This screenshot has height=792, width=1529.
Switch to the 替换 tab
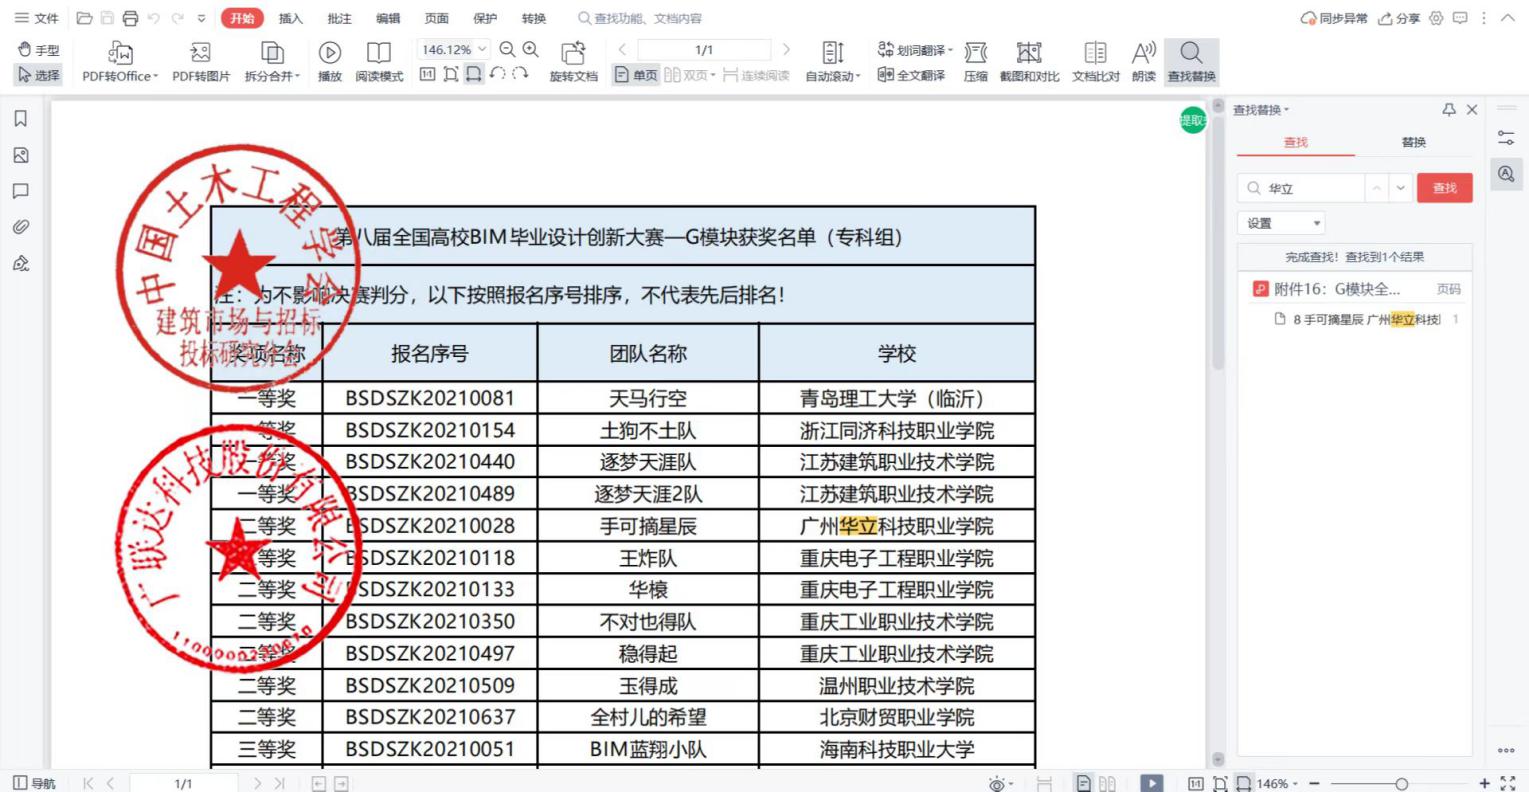coord(1413,142)
